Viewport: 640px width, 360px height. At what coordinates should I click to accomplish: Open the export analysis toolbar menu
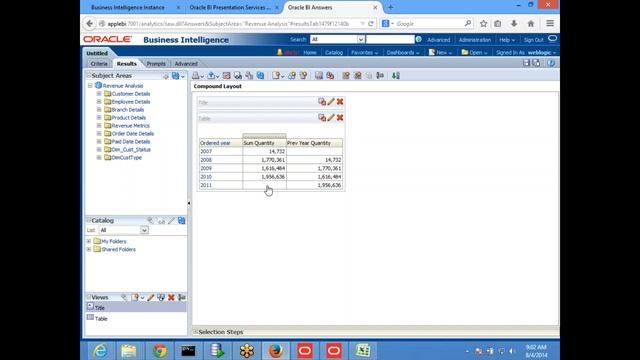213,76
